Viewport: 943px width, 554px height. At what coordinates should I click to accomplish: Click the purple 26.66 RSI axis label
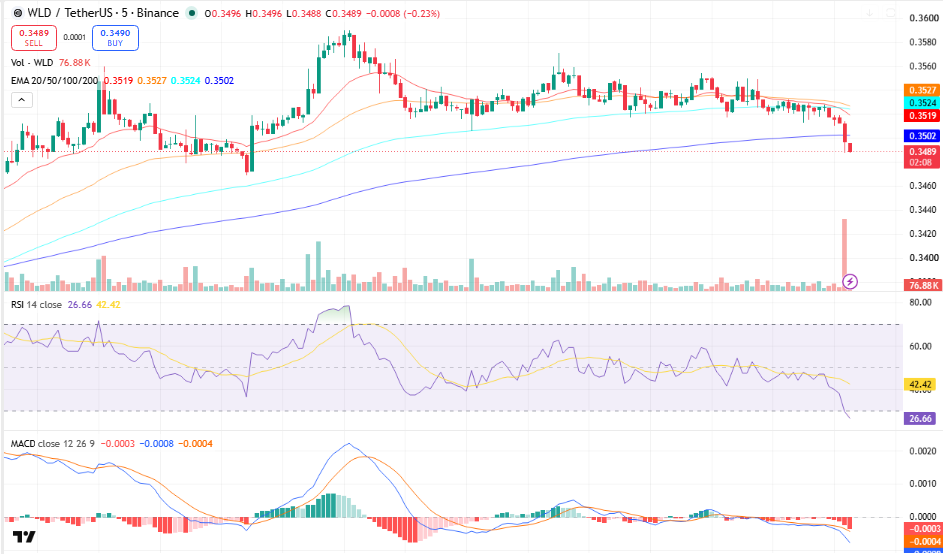pyautogui.click(x=921, y=419)
